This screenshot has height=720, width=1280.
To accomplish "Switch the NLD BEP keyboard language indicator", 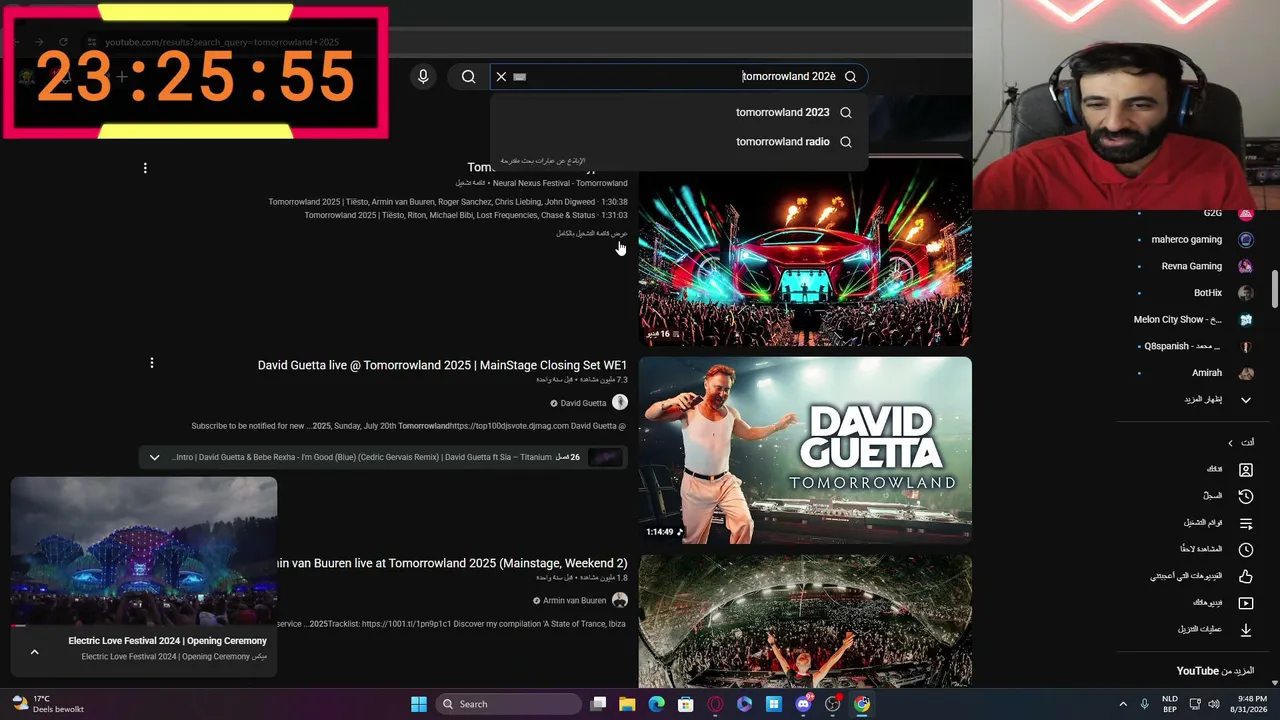I will [1170, 704].
